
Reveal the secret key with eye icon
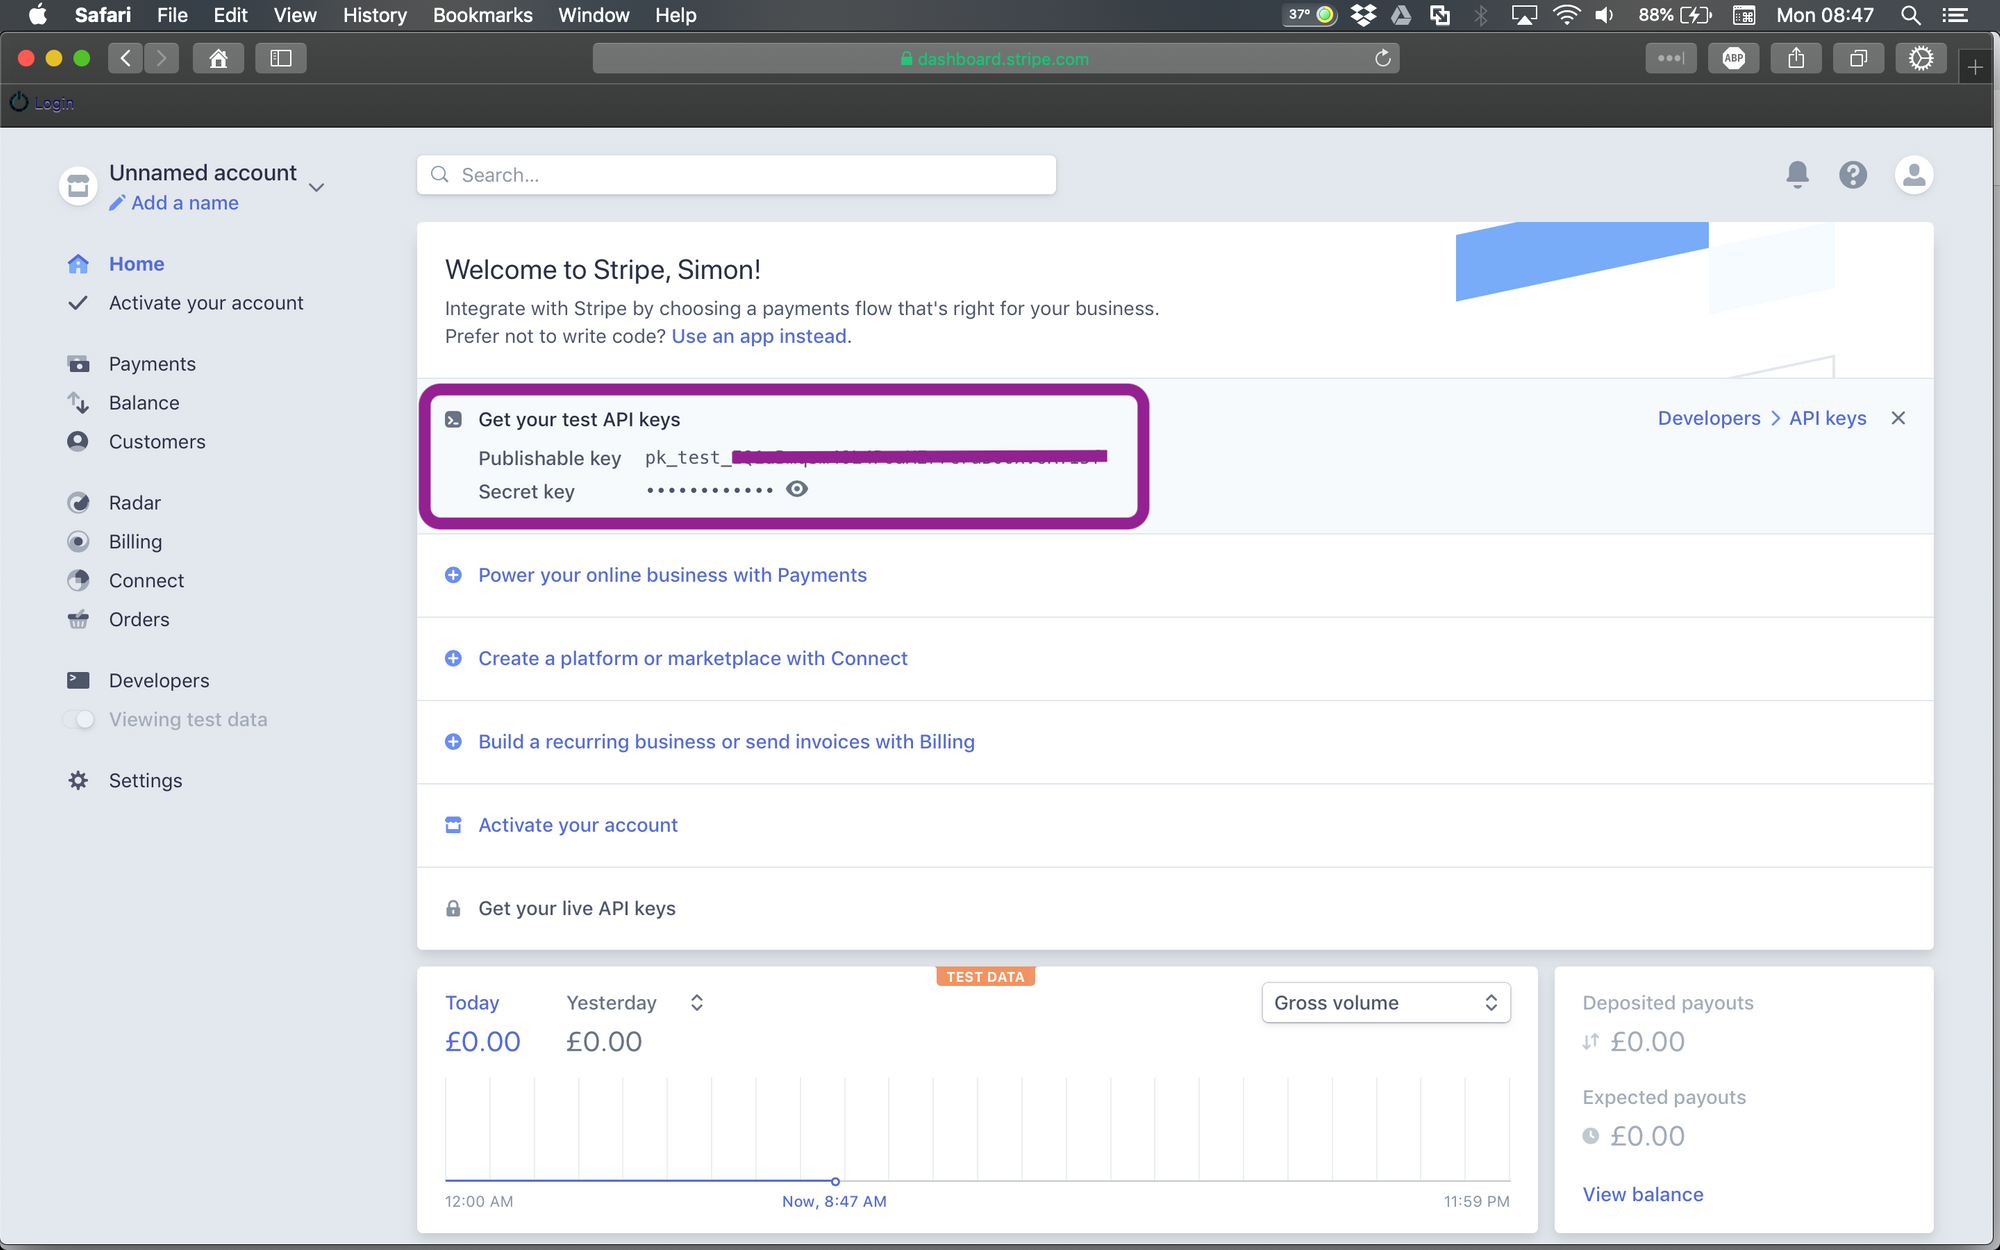pos(797,489)
